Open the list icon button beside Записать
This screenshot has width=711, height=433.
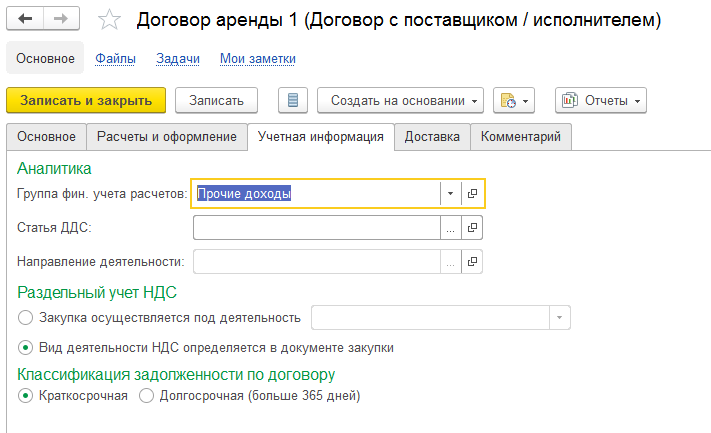[293, 100]
